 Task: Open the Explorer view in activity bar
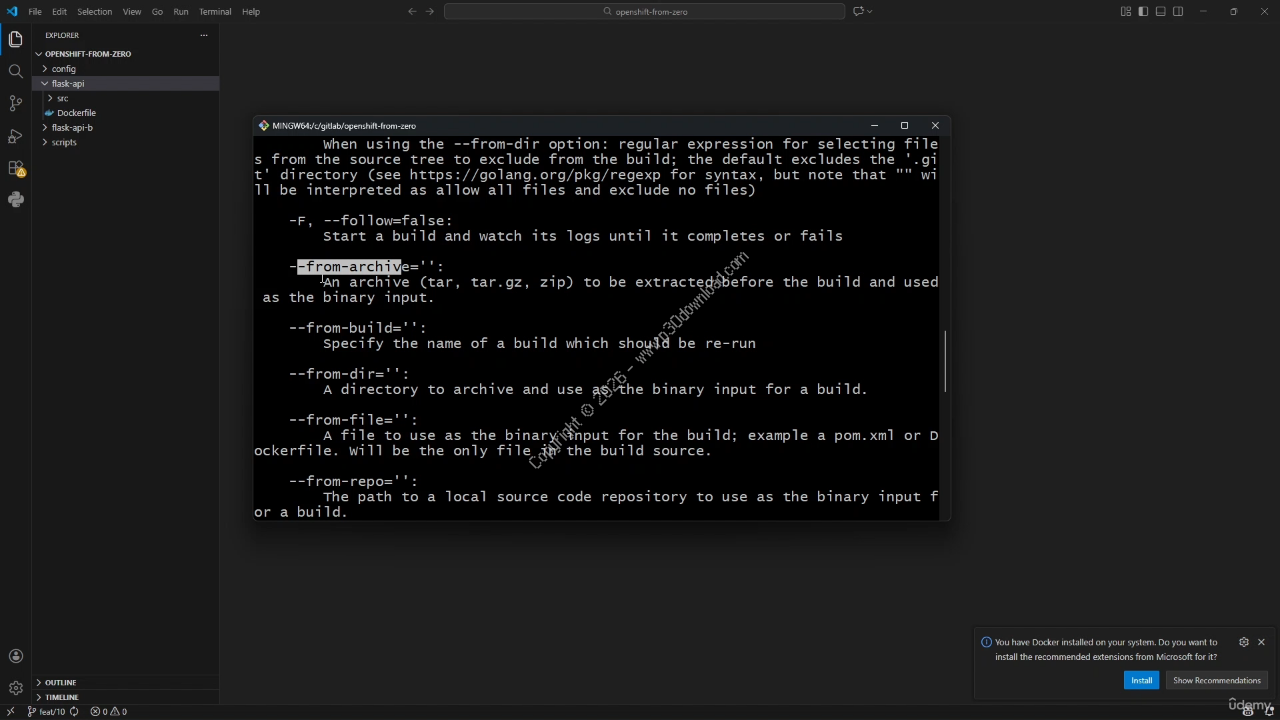point(15,40)
